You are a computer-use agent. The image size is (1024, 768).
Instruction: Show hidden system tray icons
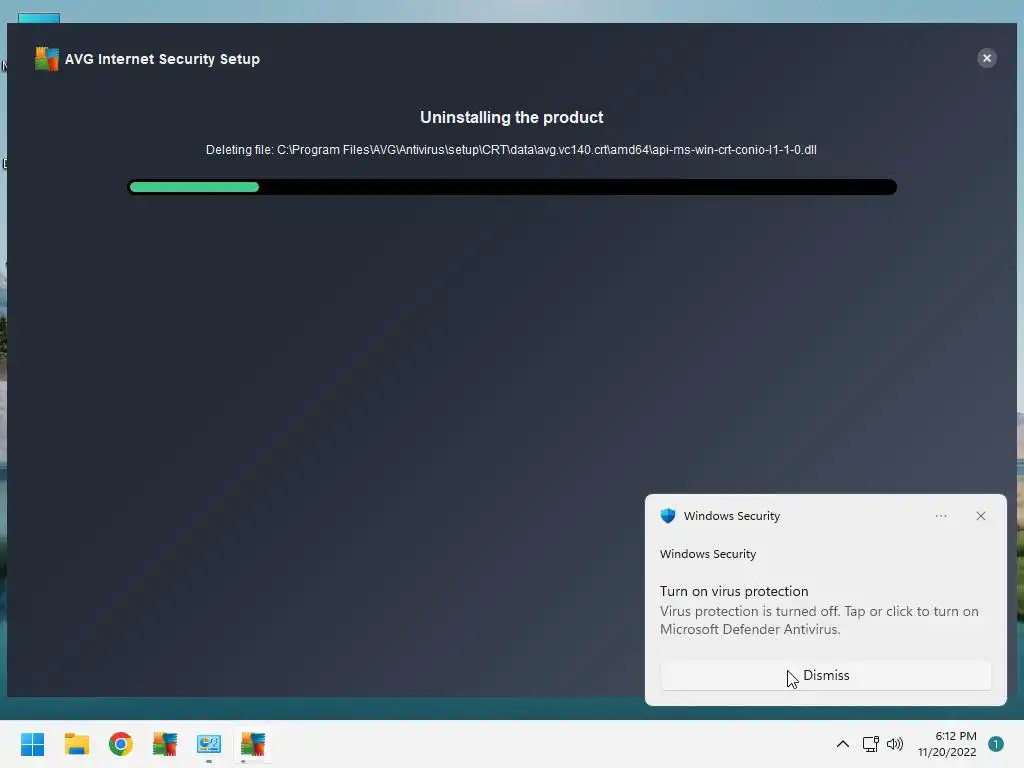coord(842,744)
